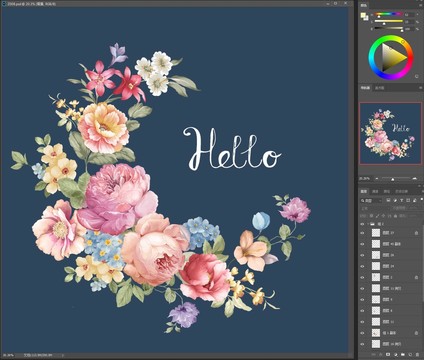Switch to the Navigator tab
The width and height of the screenshot is (424, 360).
[x=365, y=88]
